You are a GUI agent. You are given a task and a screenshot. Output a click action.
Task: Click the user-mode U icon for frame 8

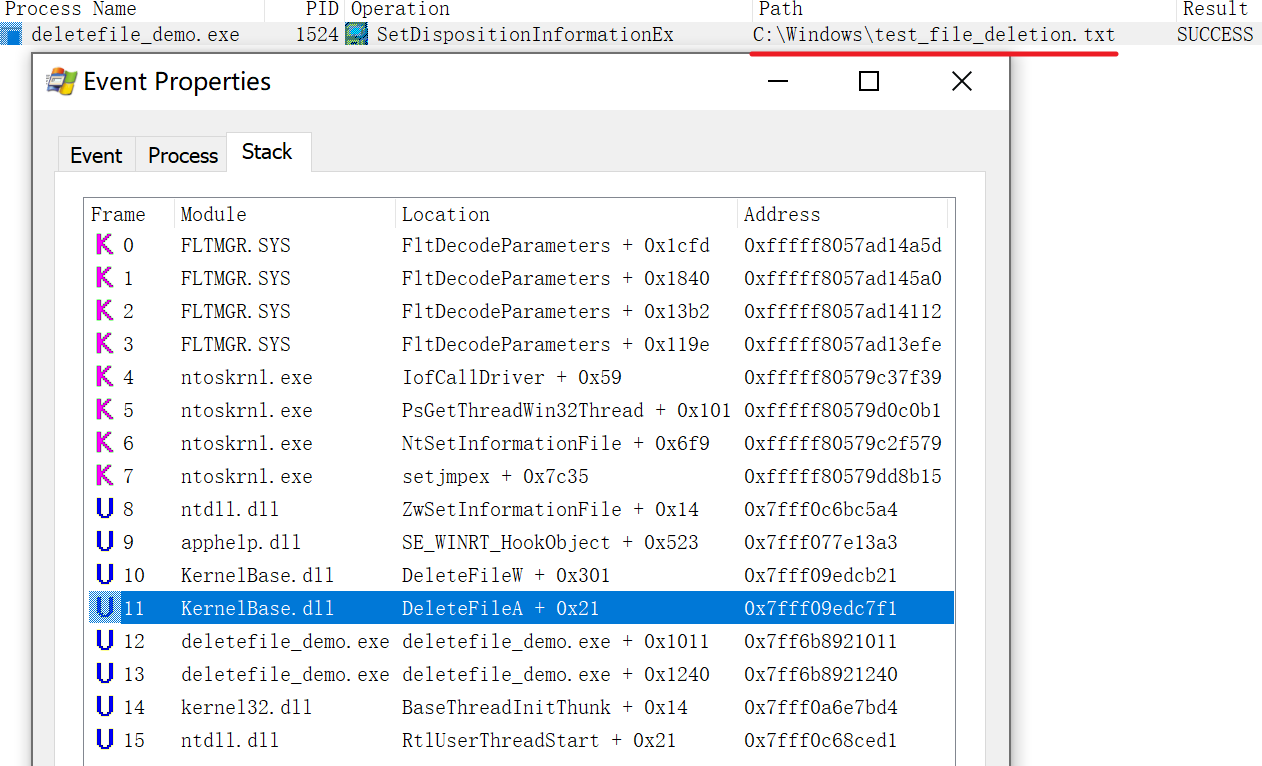tap(104, 509)
